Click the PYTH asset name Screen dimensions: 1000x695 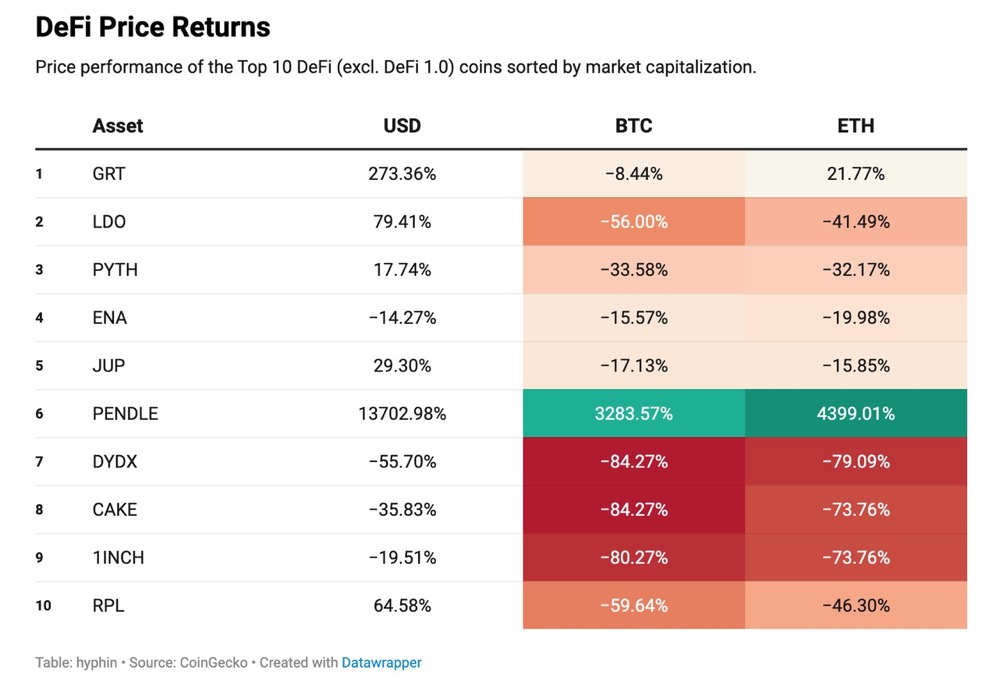coord(115,270)
